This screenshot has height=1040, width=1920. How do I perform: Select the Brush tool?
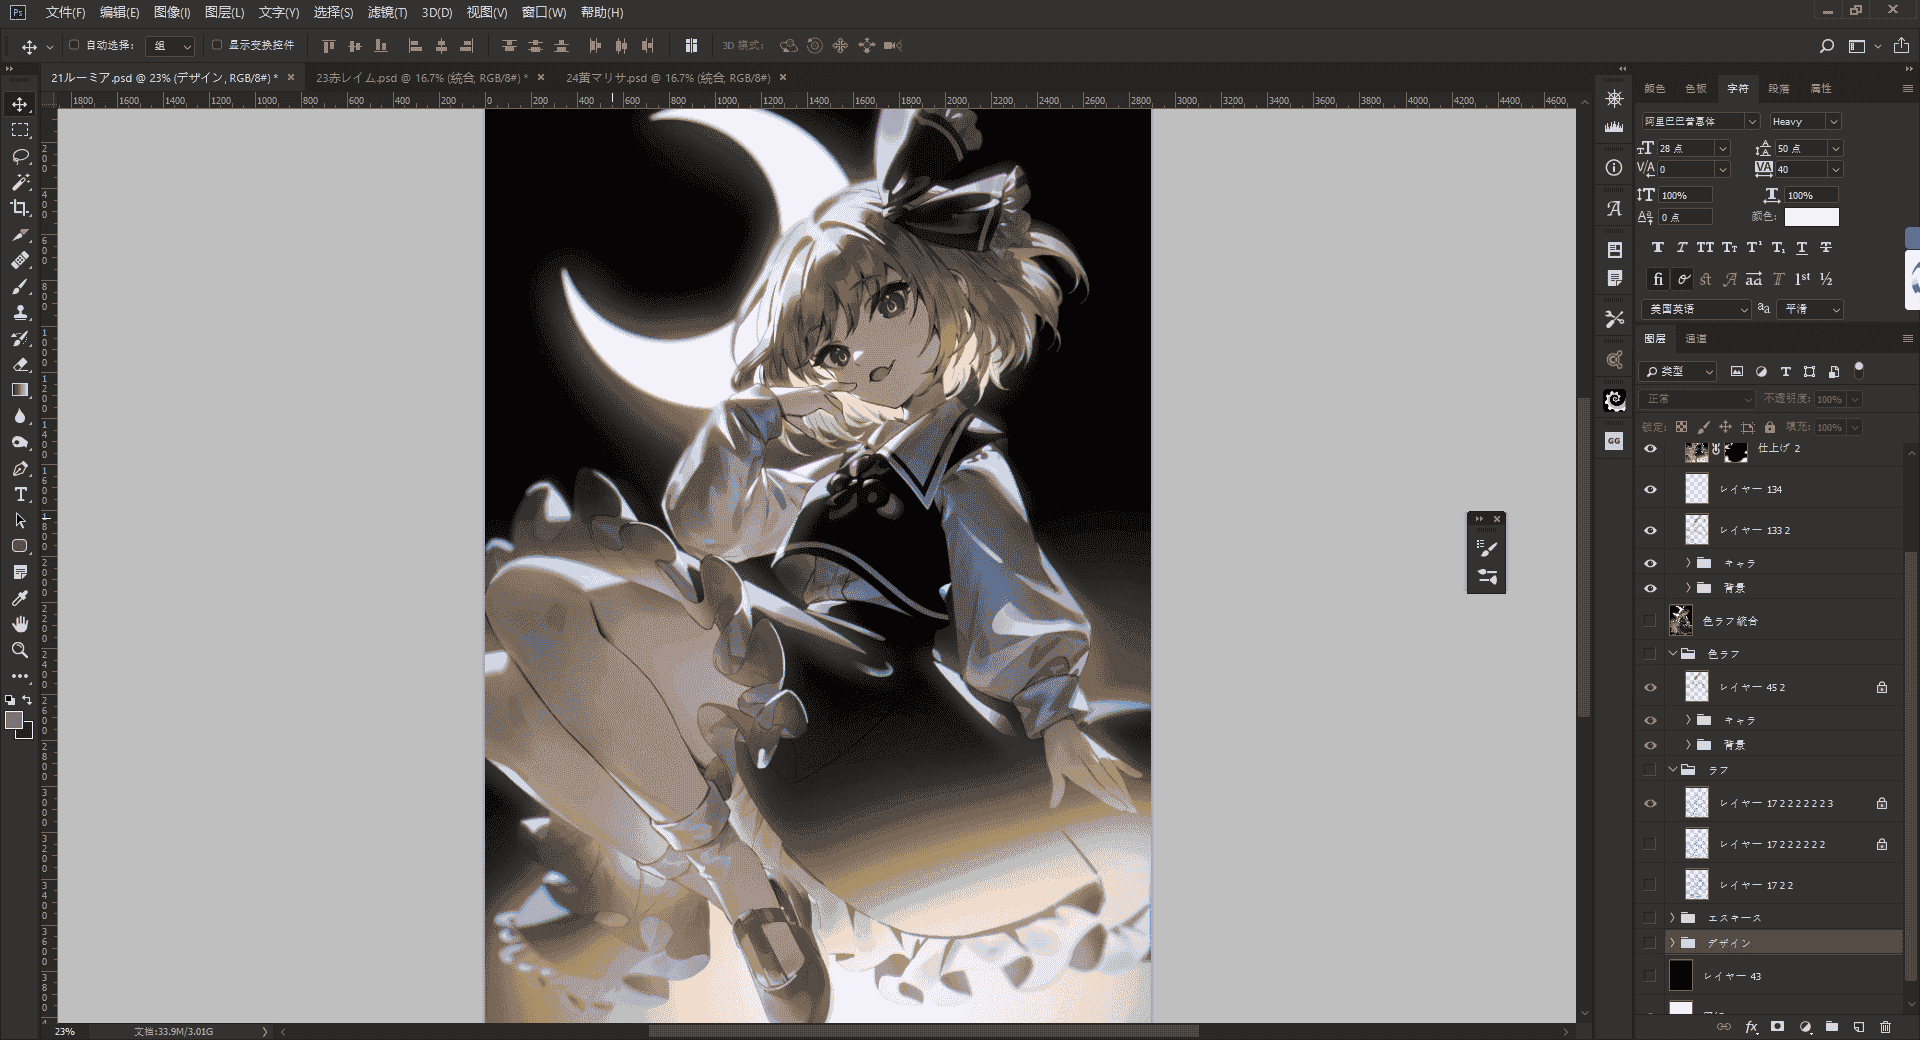20,286
